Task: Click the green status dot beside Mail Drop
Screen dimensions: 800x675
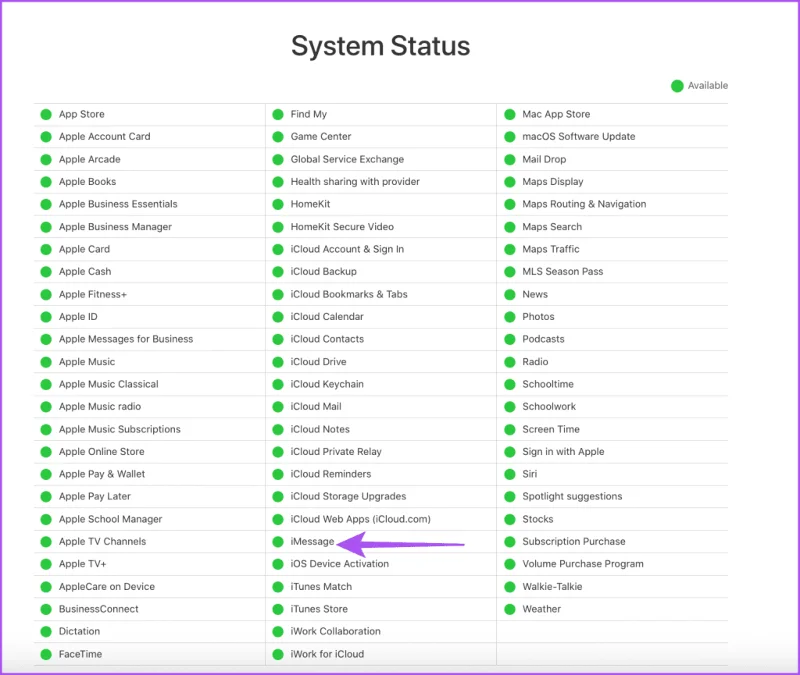Action: coord(509,159)
